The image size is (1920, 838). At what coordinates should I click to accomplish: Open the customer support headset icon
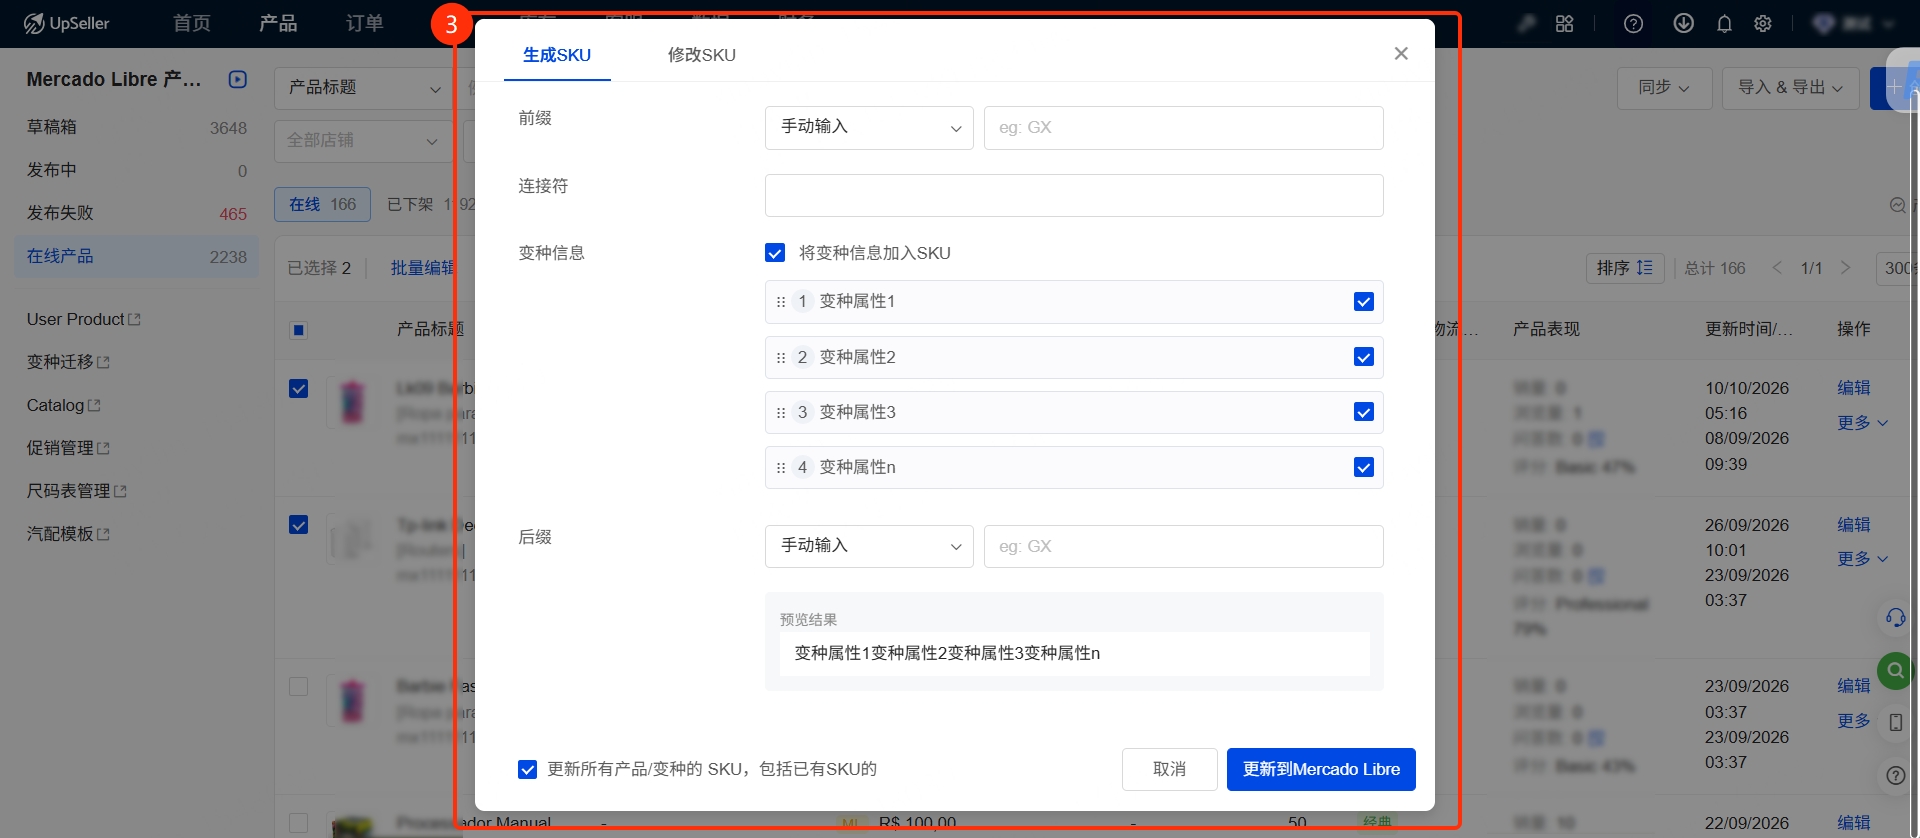pos(1895,617)
